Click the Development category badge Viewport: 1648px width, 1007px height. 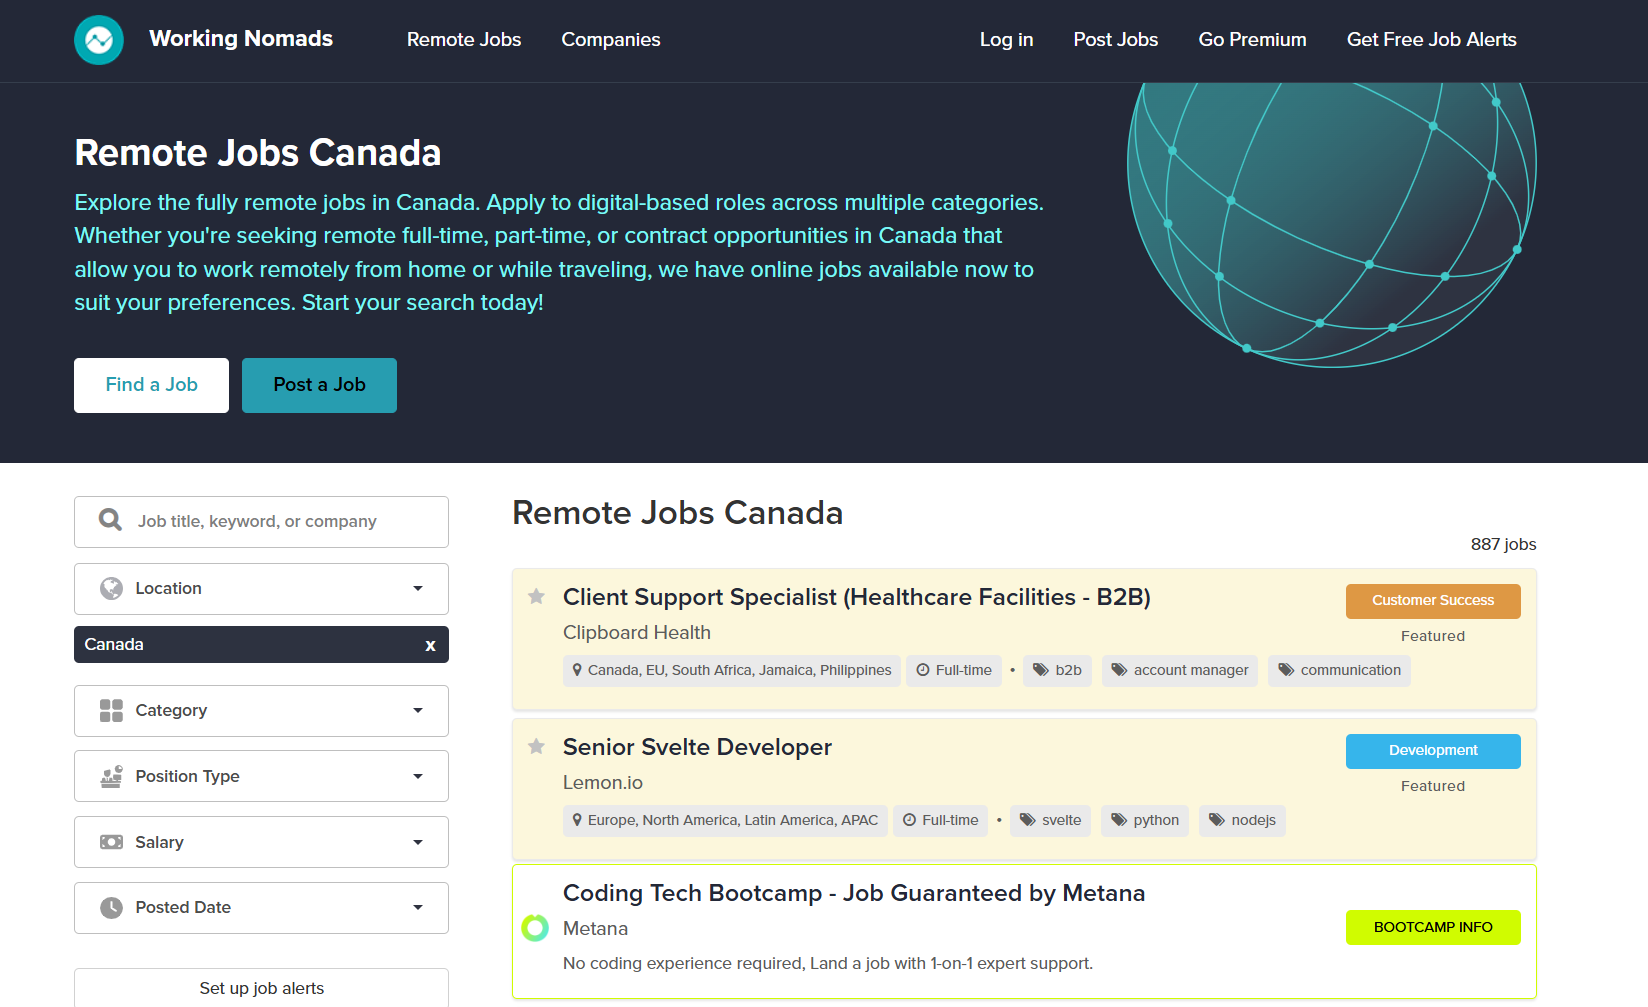(1433, 751)
